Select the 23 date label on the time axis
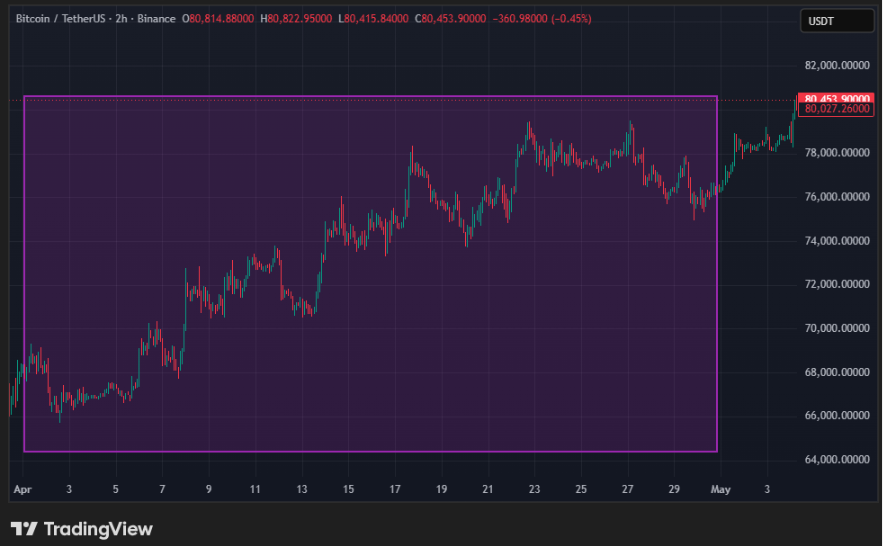This screenshot has width=883, height=546. (x=534, y=489)
